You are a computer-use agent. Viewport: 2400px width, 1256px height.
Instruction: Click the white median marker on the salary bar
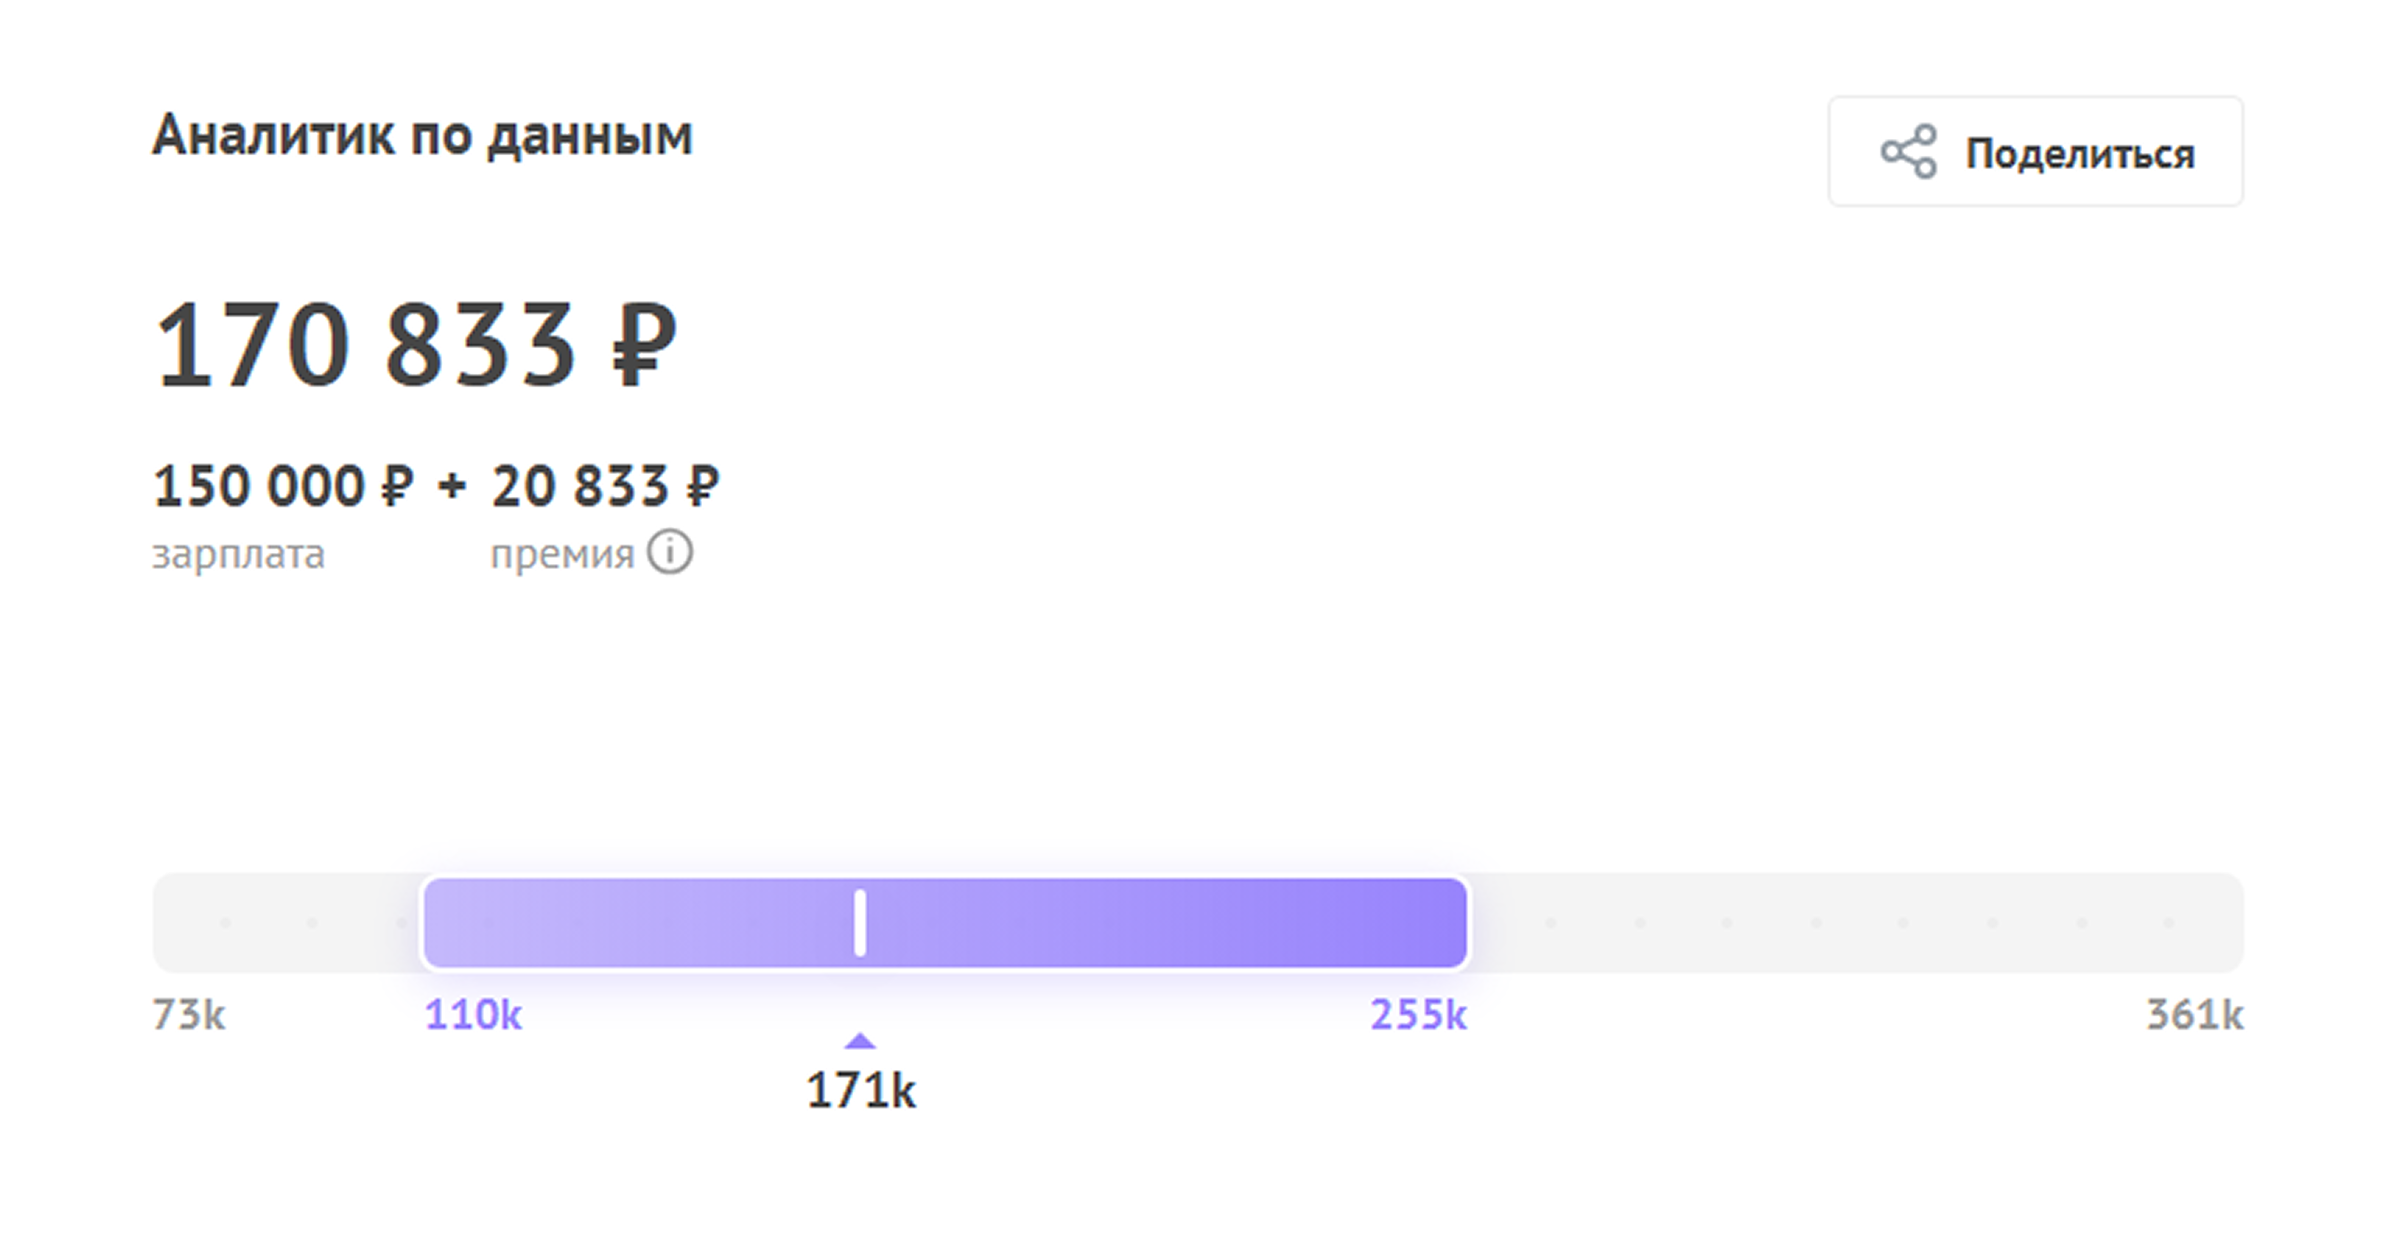coord(860,922)
